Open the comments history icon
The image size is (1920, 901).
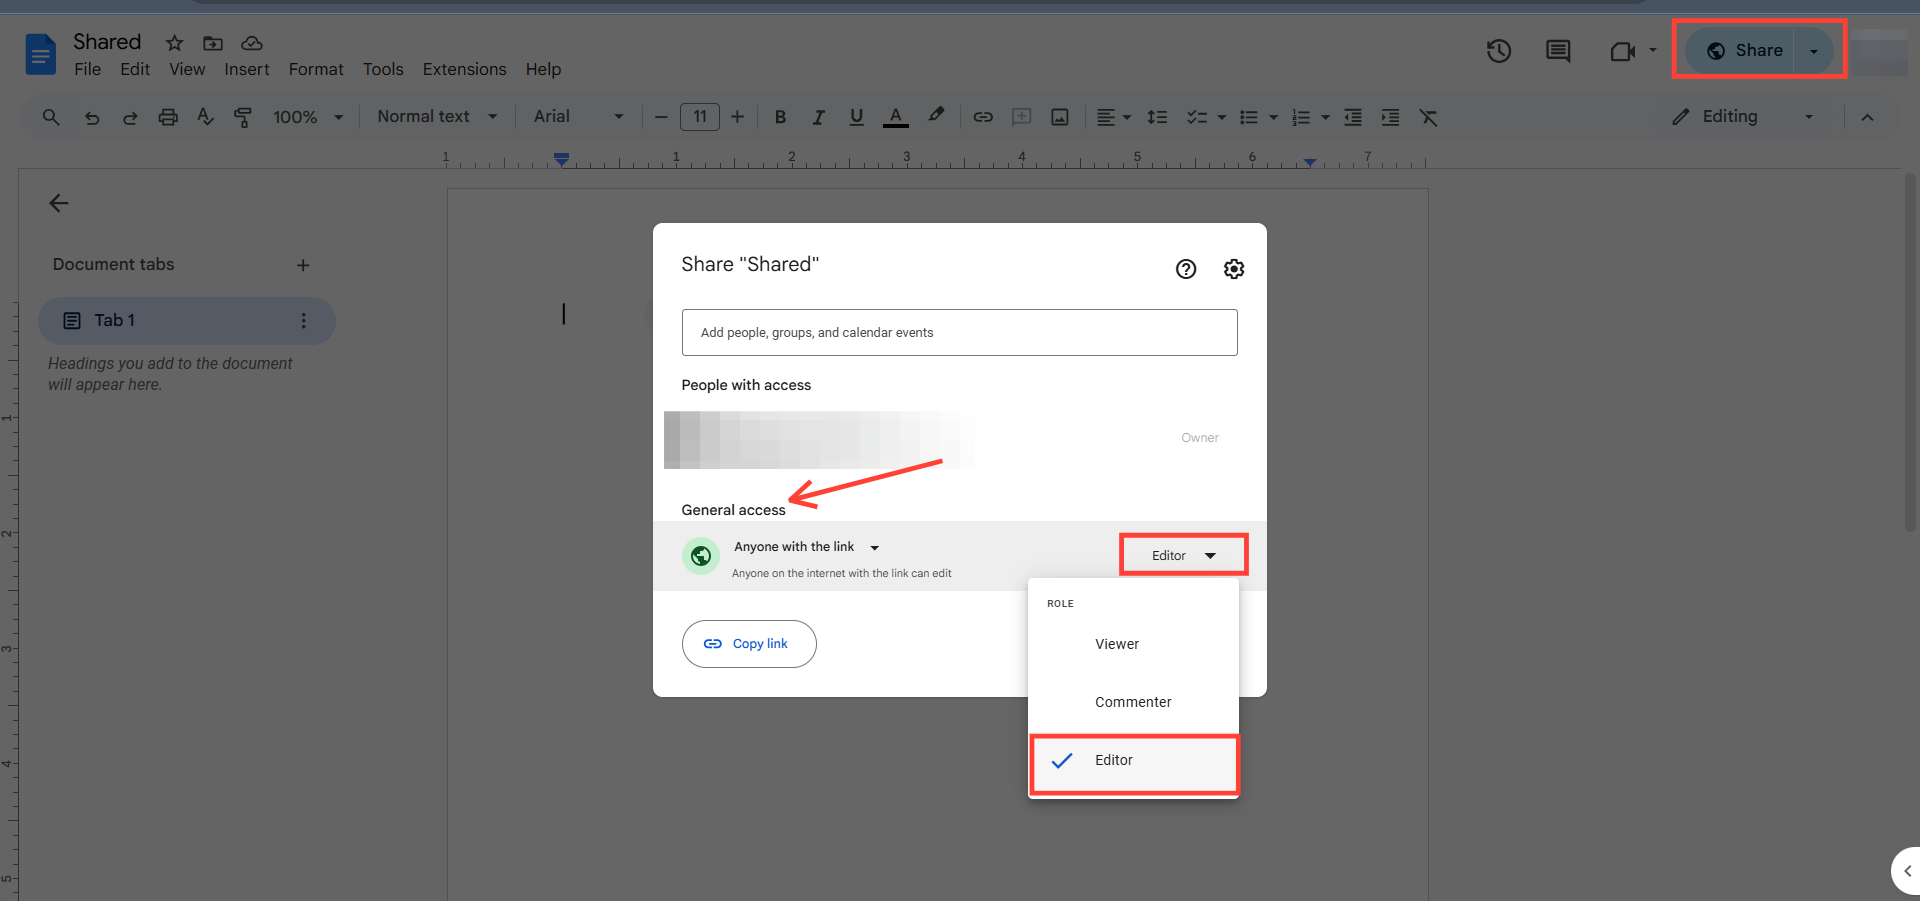[x=1558, y=51]
